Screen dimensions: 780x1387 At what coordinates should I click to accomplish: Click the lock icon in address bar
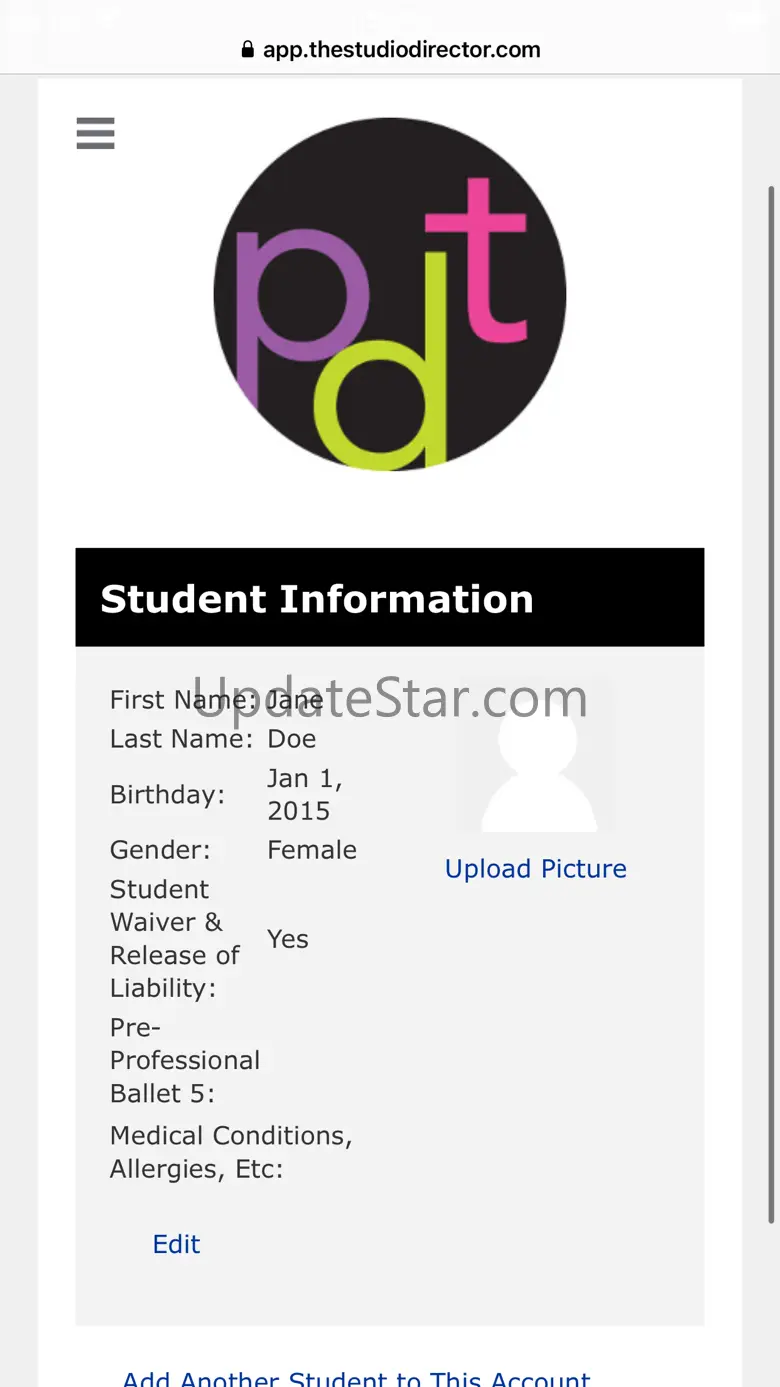248,49
